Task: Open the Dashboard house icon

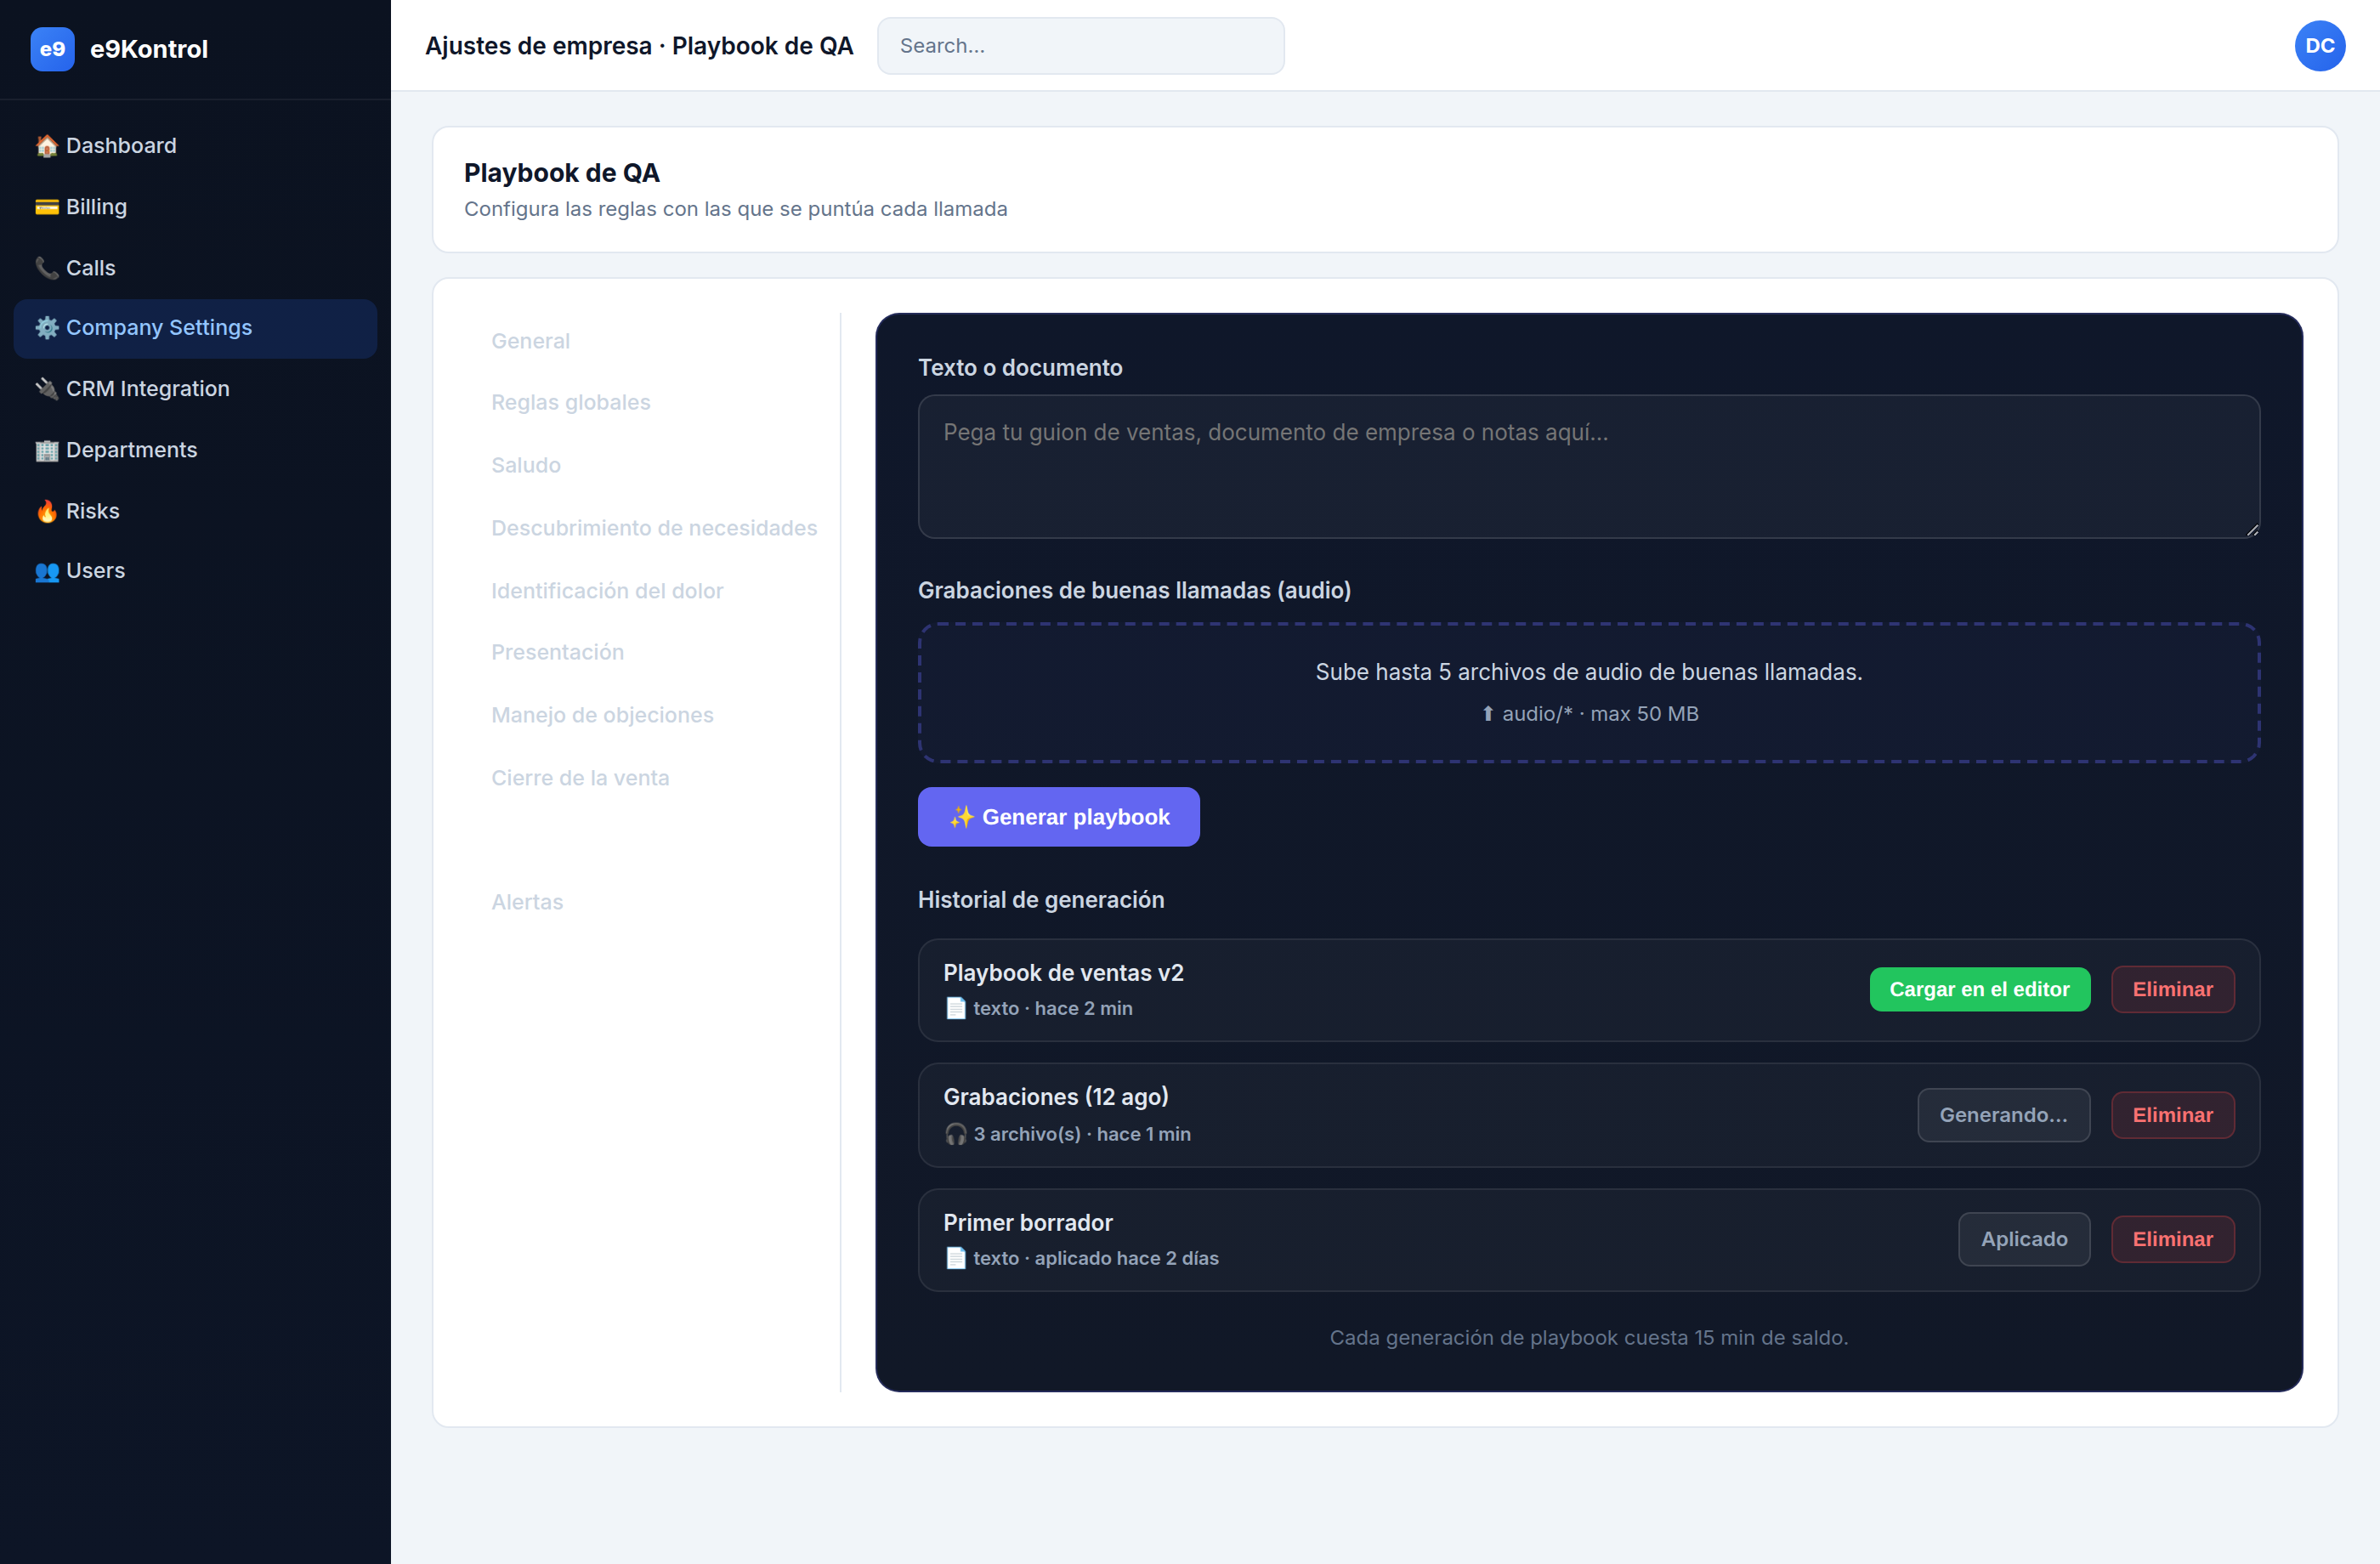Action: [x=46, y=146]
